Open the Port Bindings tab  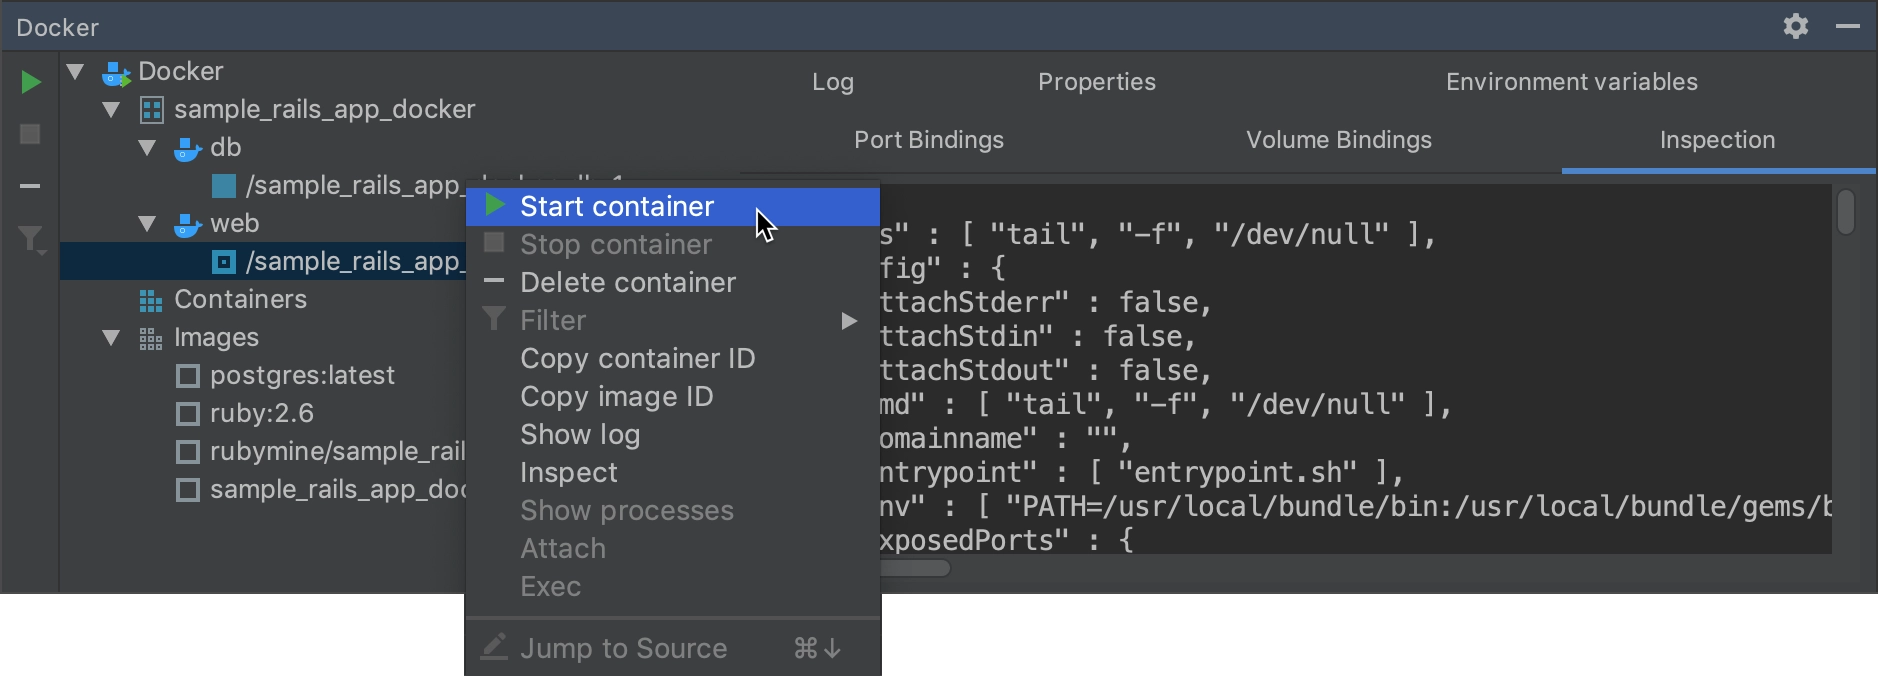929,140
